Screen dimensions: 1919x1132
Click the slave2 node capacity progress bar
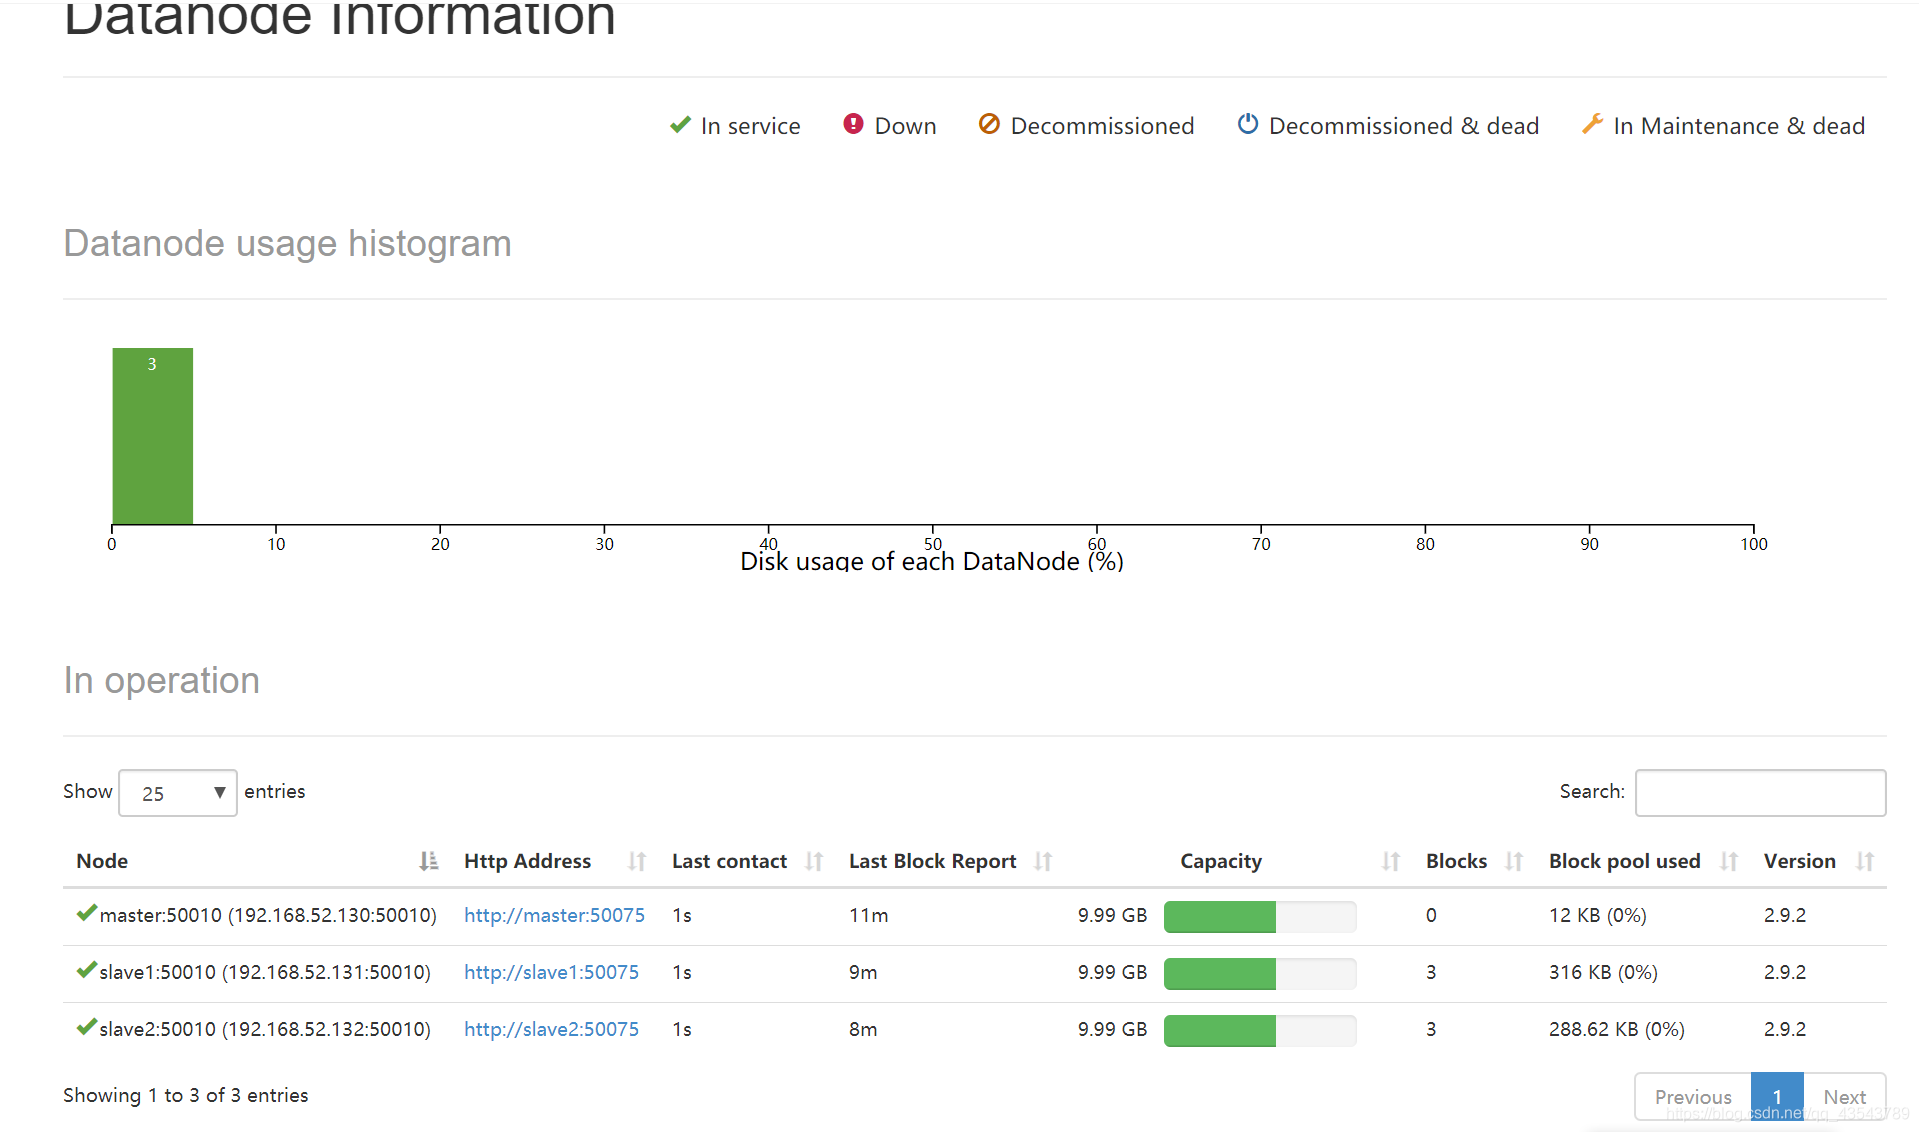(1260, 1030)
